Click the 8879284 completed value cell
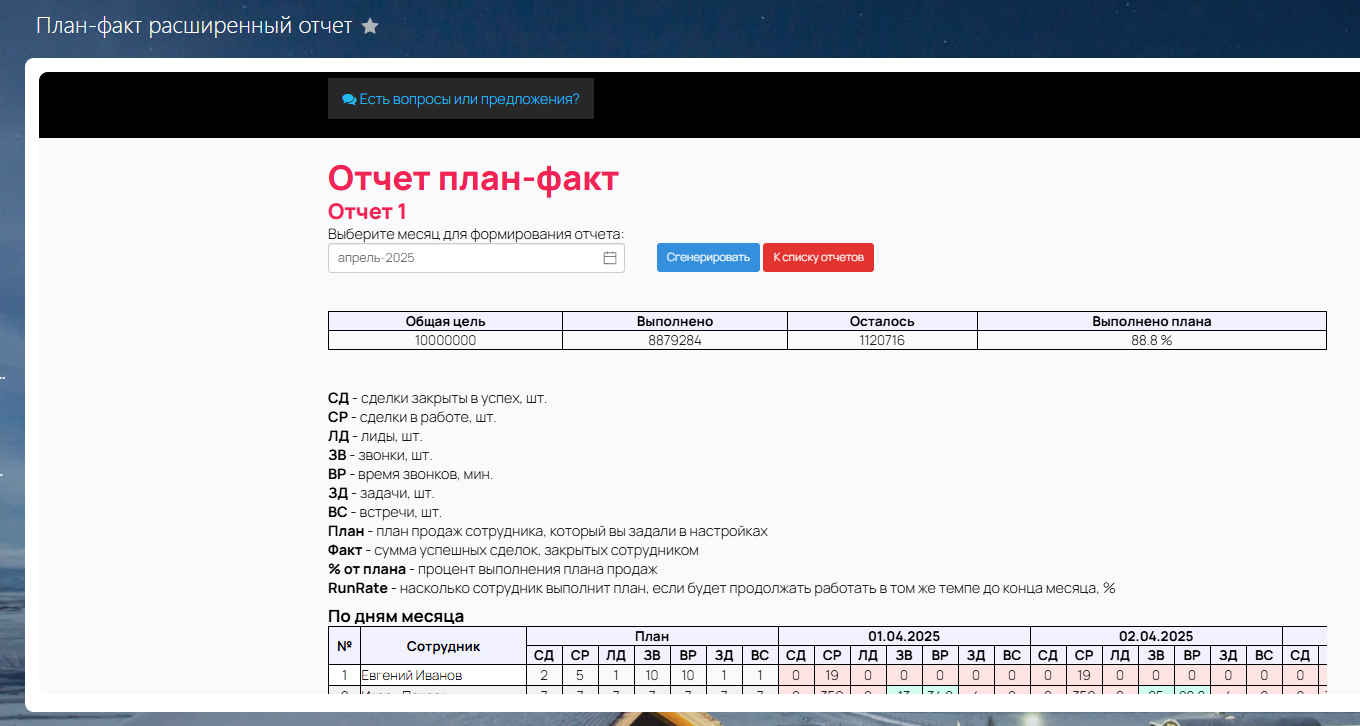This screenshot has width=1360, height=726. (674, 340)
